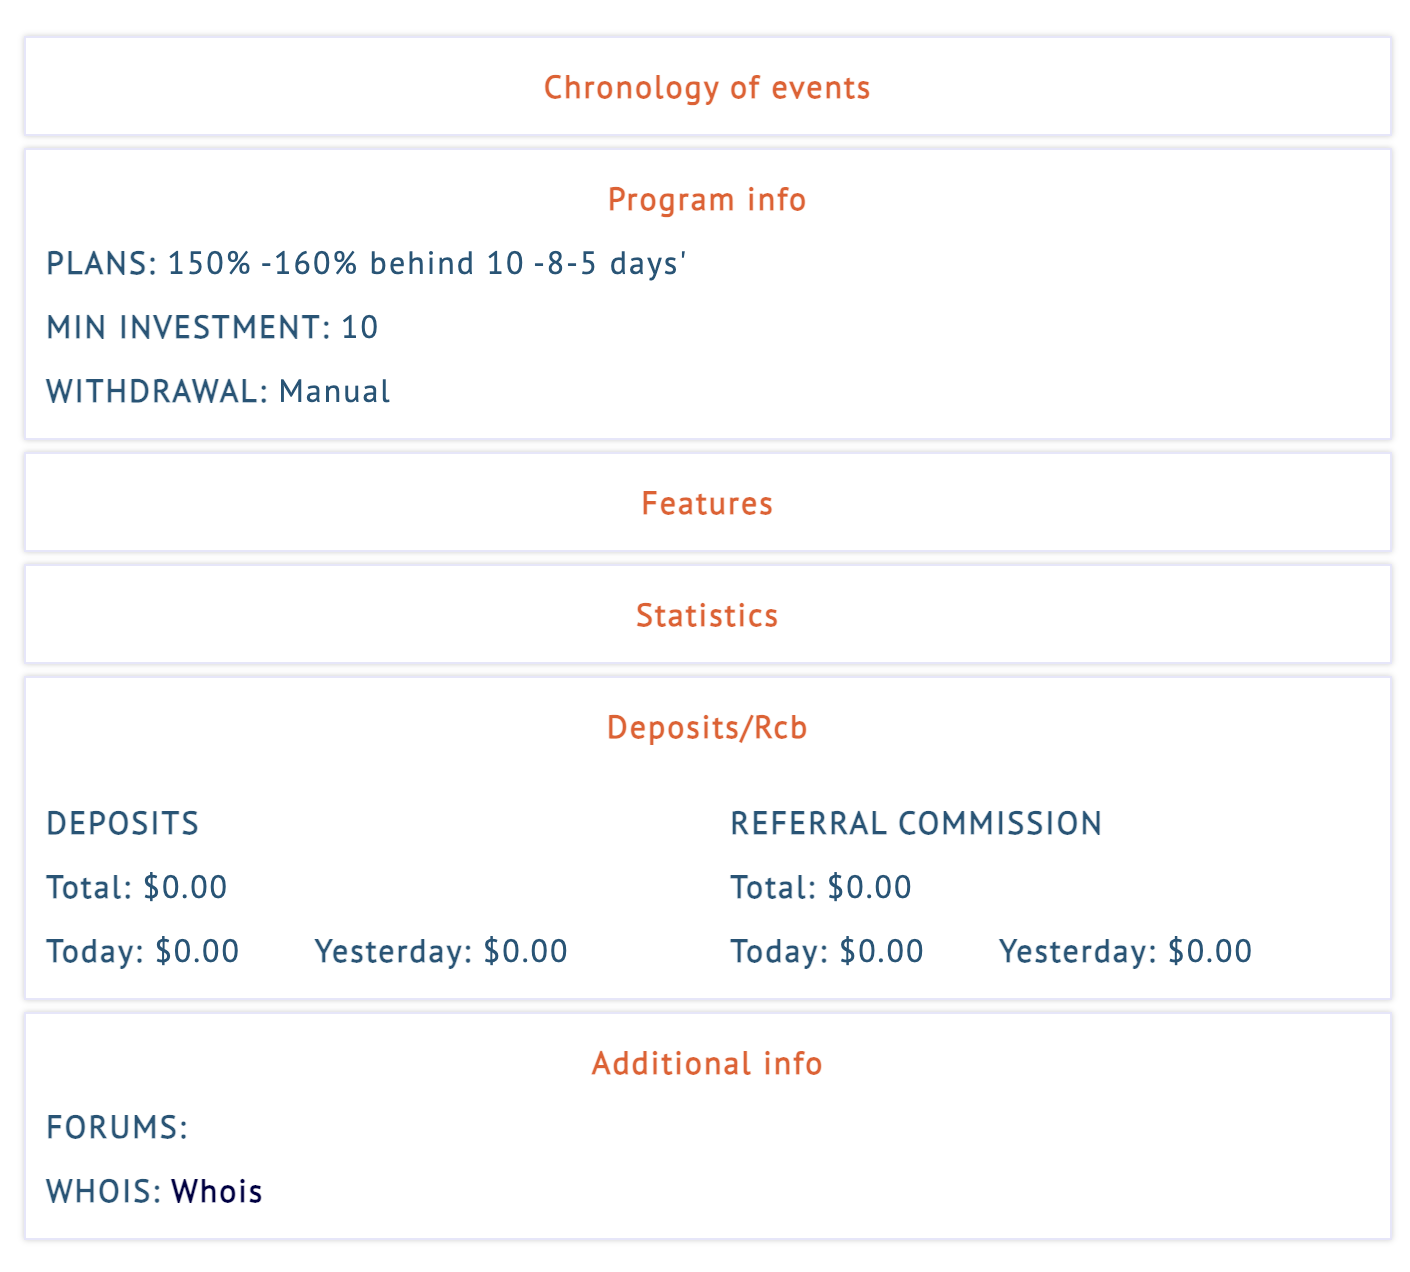Collapse the Program info section

(x=706, y=200)
